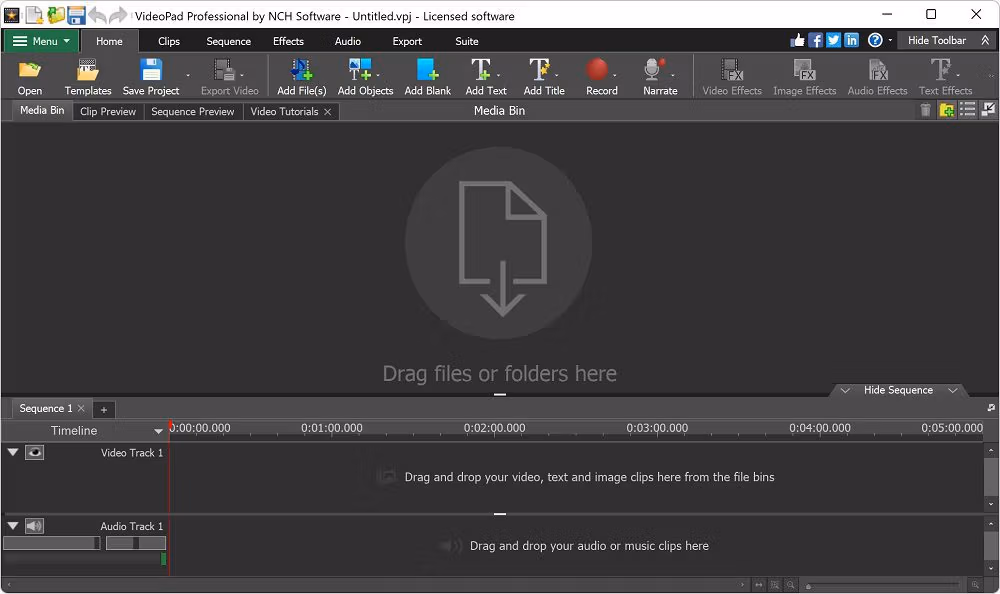The height and width of the screenshot is (594, 1000).
Task: Open the Narrate dropdown arrow
Action: (x=672, y=75)
